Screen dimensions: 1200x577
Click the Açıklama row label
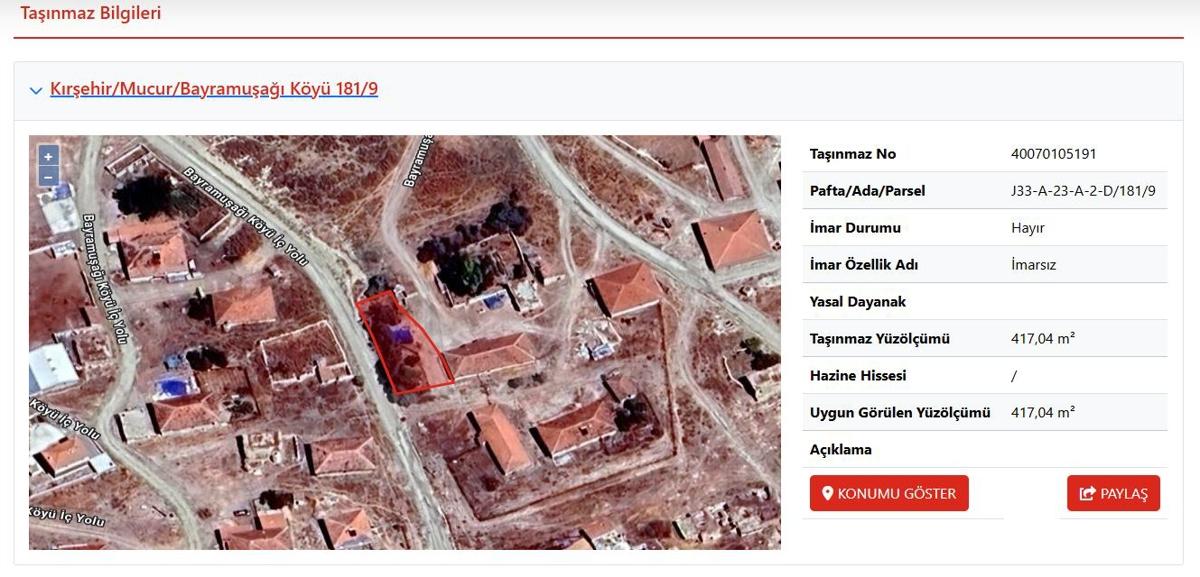pyautogui.click(x=840, y=450)
